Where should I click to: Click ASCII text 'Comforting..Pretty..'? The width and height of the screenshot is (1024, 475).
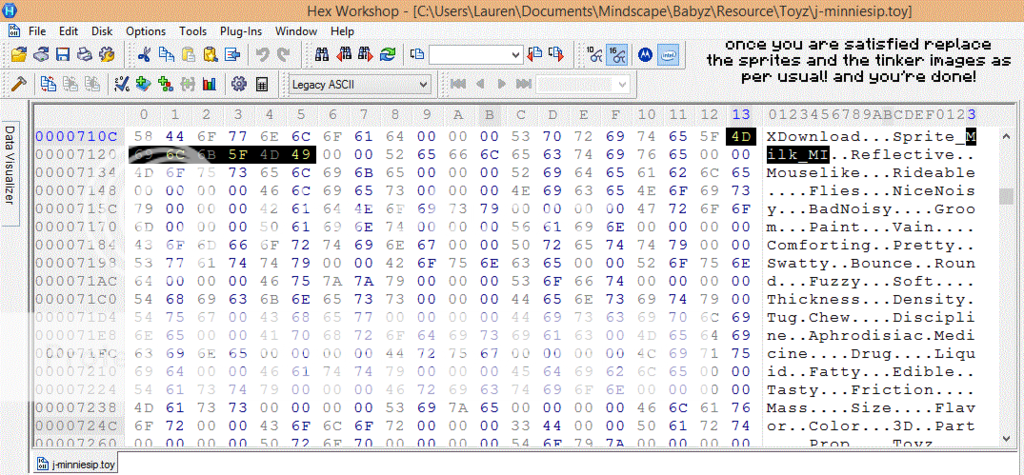[x=871, y=246]
